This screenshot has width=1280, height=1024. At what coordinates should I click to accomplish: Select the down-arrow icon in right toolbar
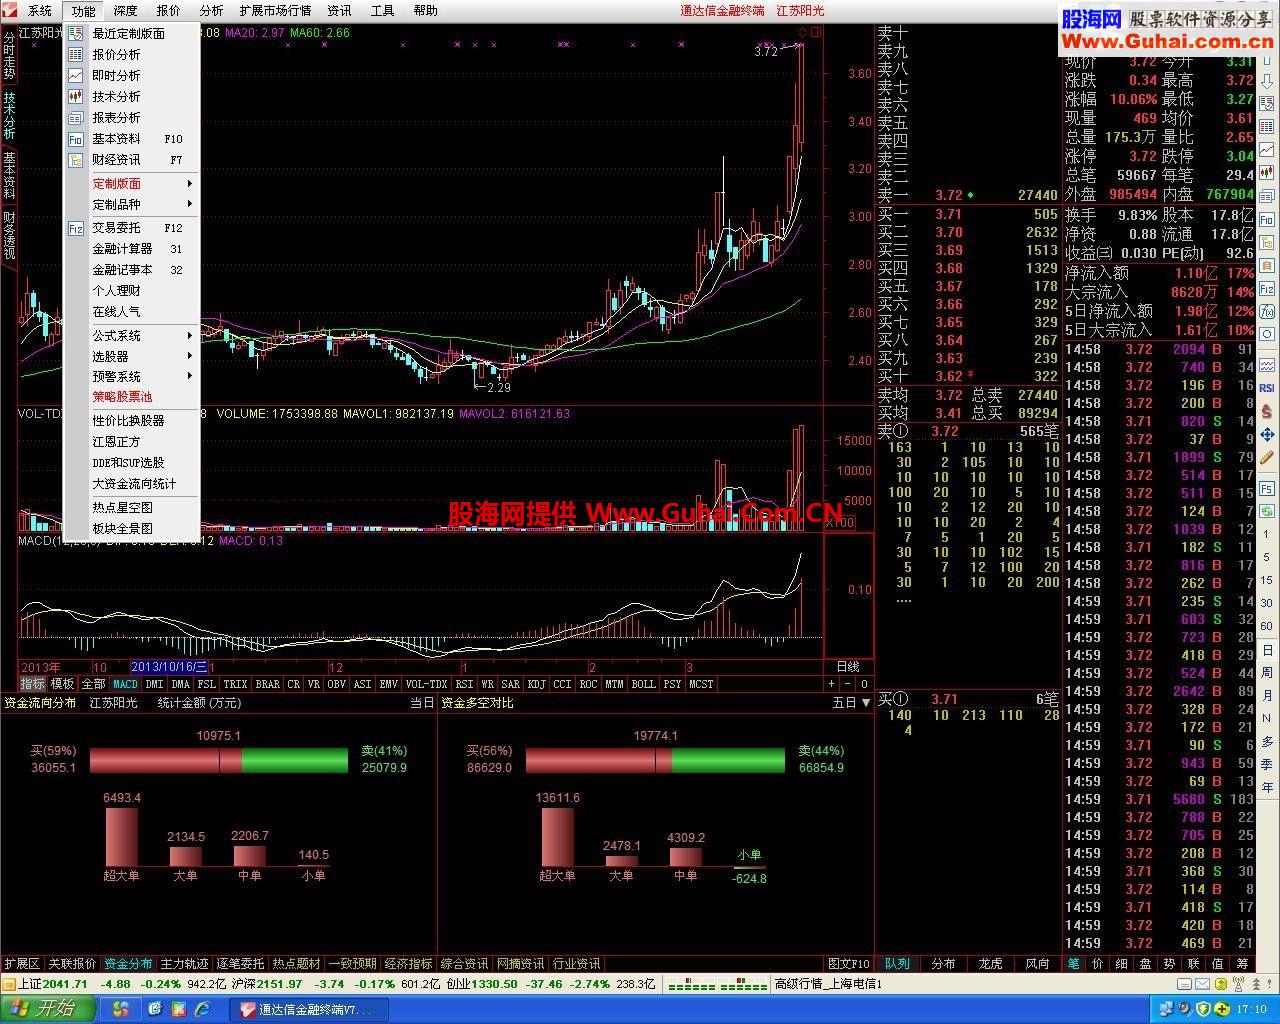(1267, 81)
